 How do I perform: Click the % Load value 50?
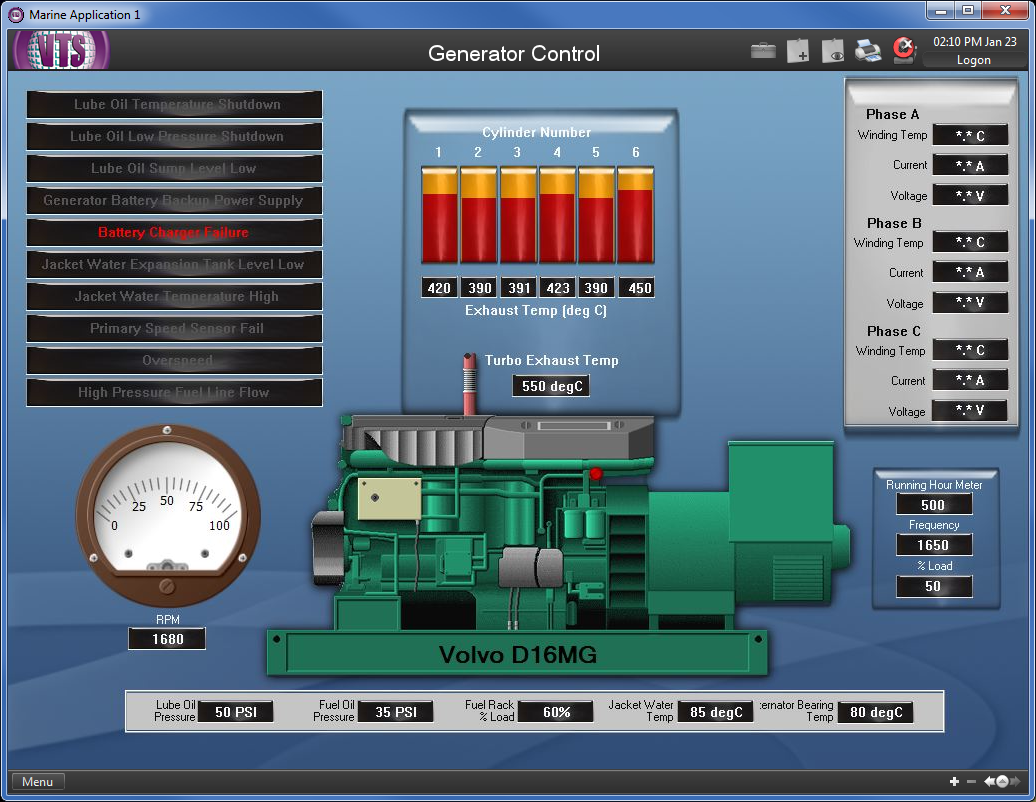pyautogui.click(x=934, y=586)
